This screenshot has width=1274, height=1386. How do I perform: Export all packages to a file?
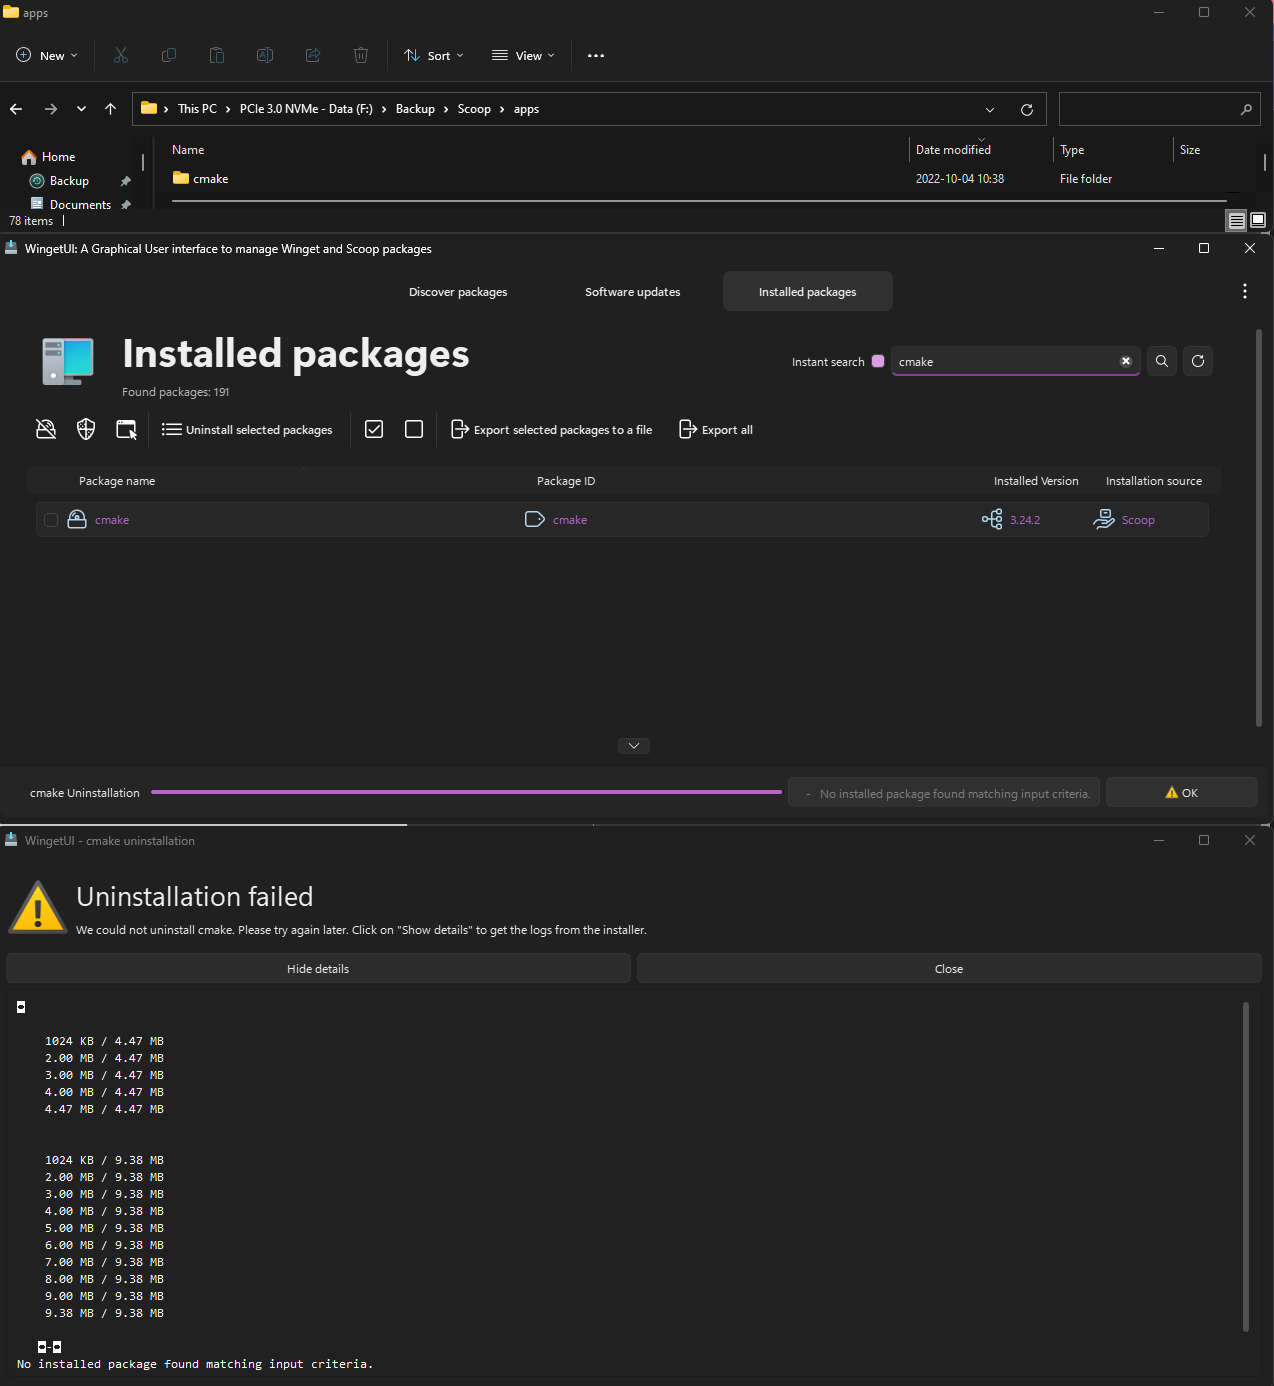[x=716, y=429]
